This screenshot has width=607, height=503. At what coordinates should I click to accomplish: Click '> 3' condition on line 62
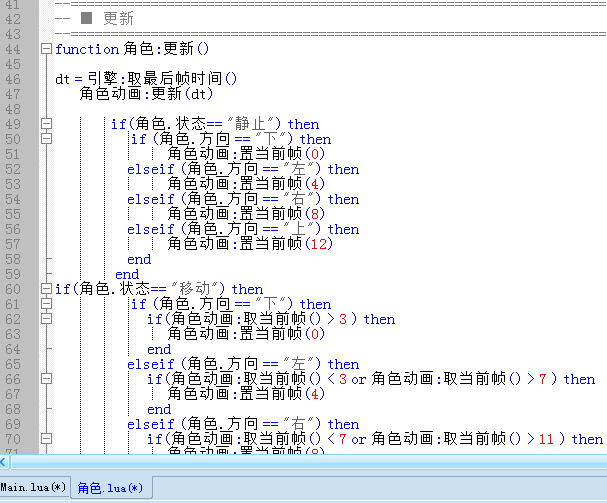337,319
